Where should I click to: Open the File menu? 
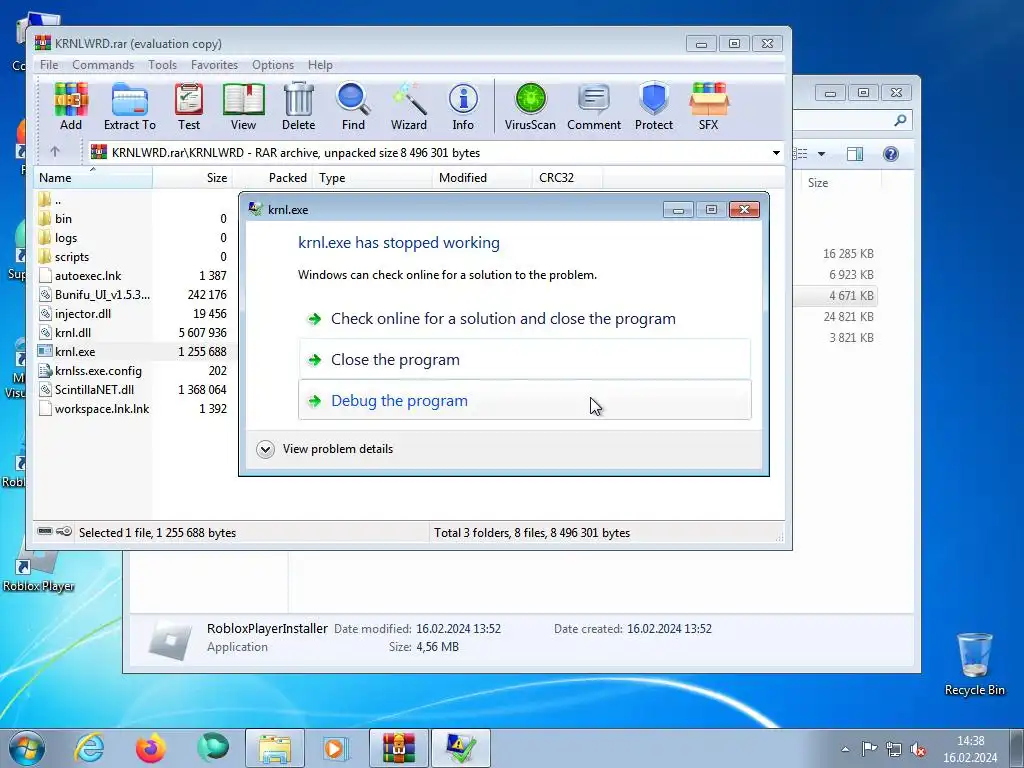[49, 65]
